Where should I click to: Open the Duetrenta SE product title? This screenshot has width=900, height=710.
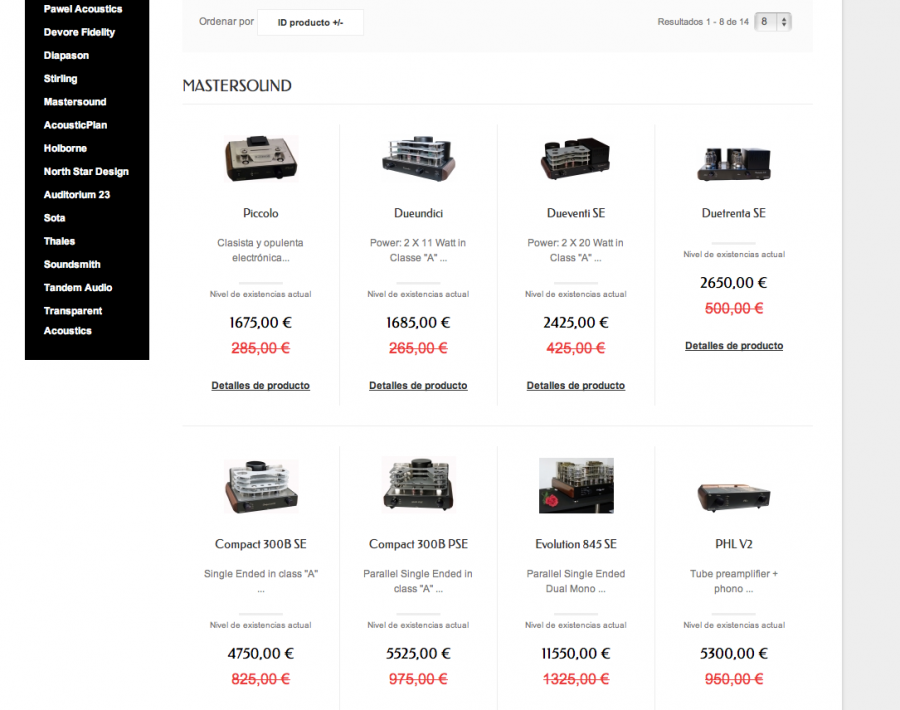point(734,214)
